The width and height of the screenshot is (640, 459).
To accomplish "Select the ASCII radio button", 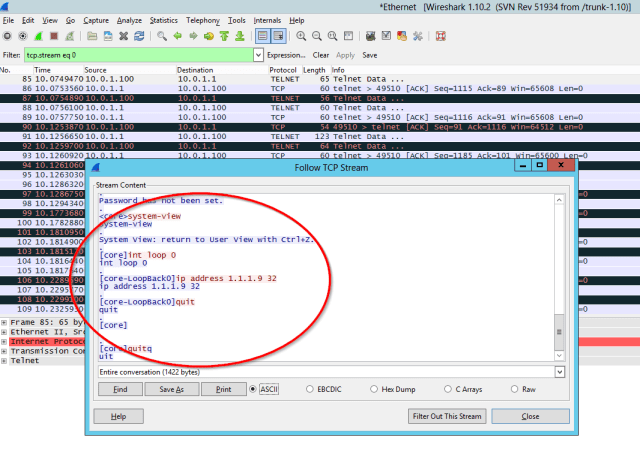I will [253, 389].
